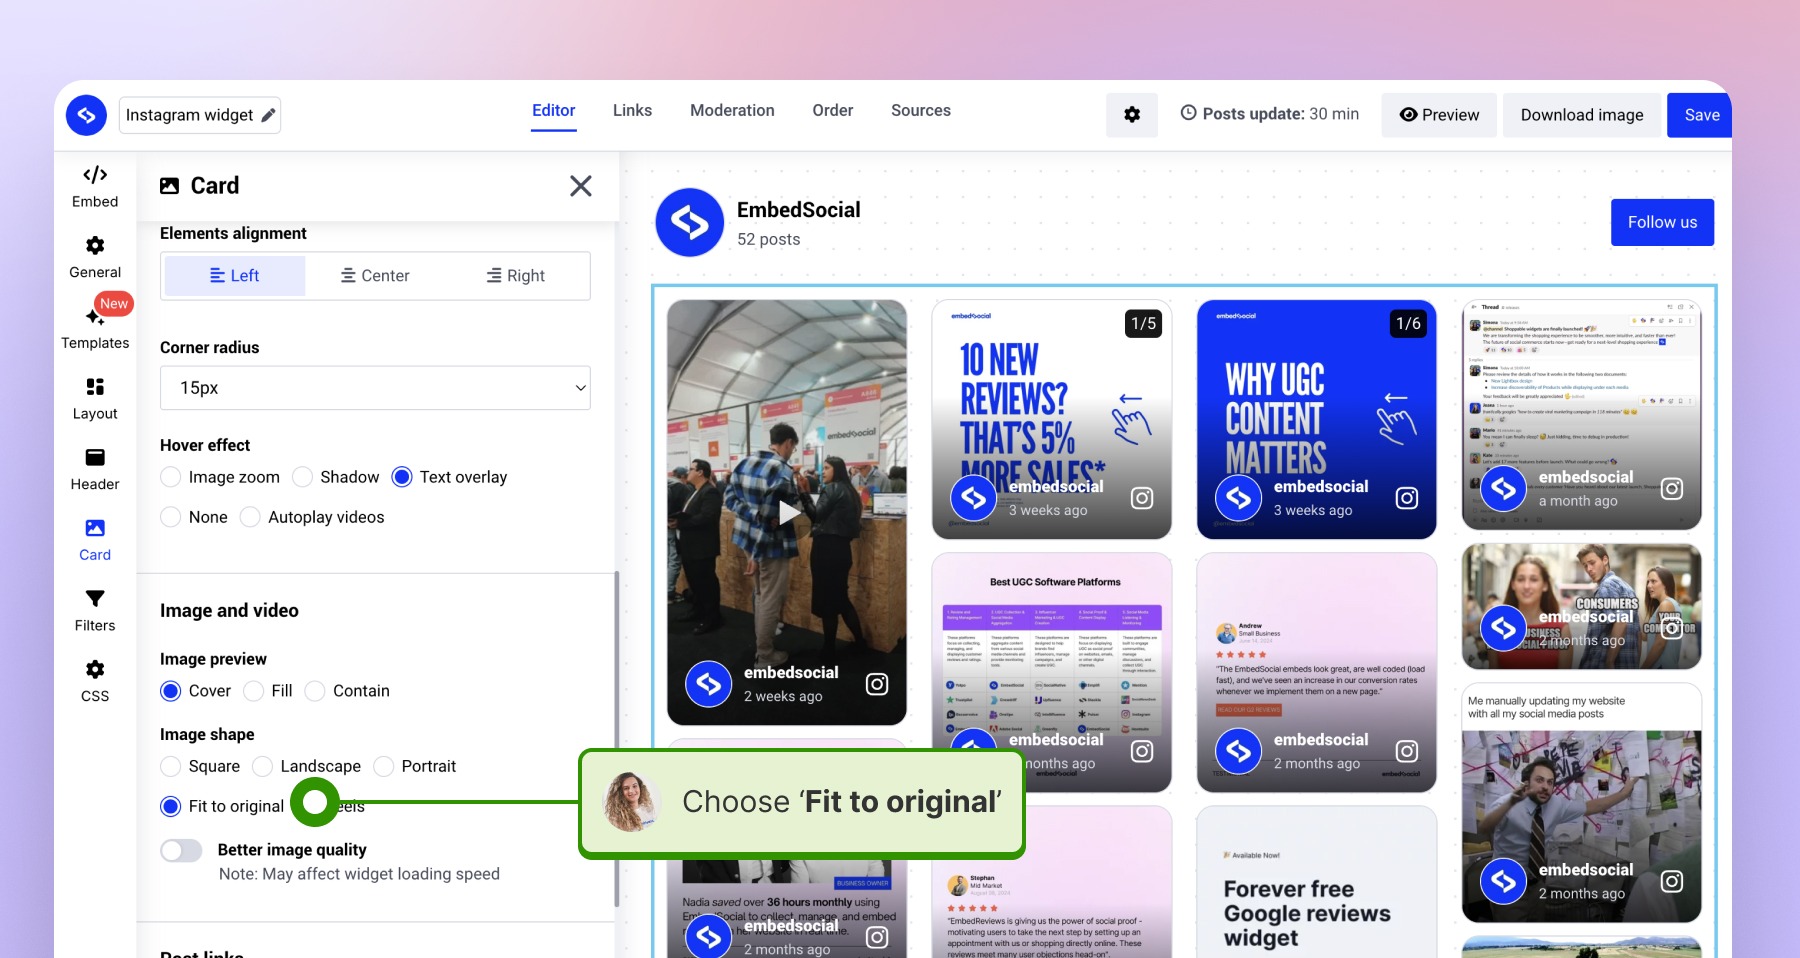Click Instagram icon on 'Best UGC Software Platforms' post

(x=1142, y=751)
